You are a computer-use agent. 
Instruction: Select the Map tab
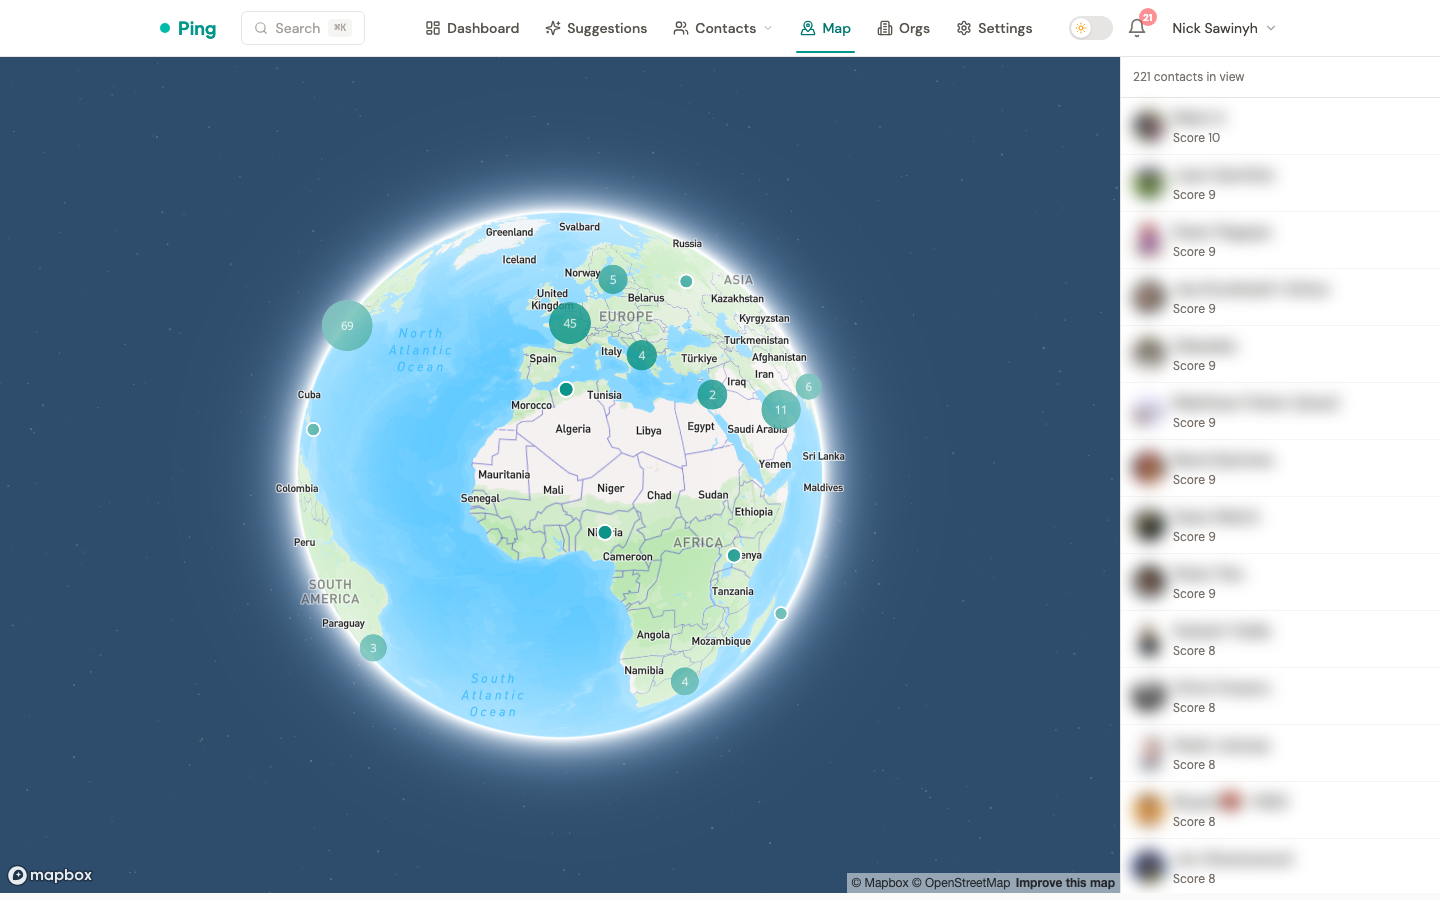pos(825,28)
